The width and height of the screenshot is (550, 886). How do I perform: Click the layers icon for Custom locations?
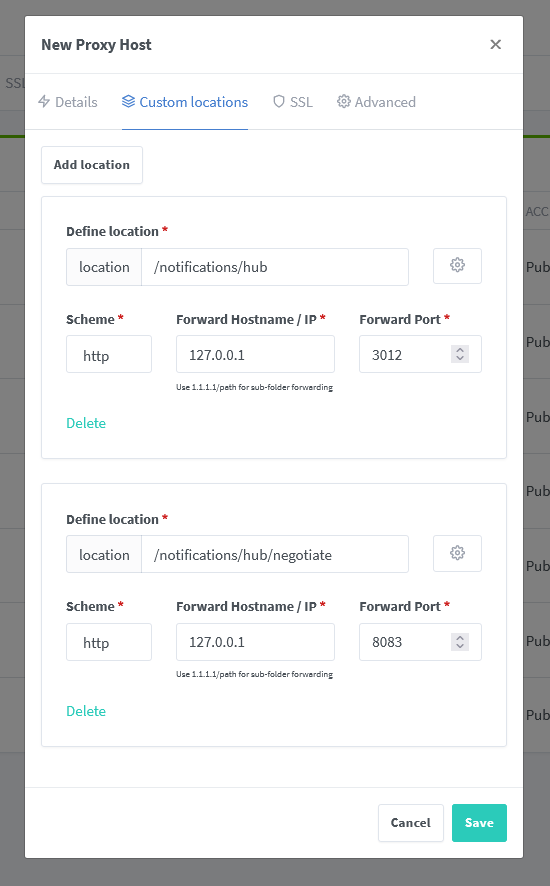click(128, 102)
